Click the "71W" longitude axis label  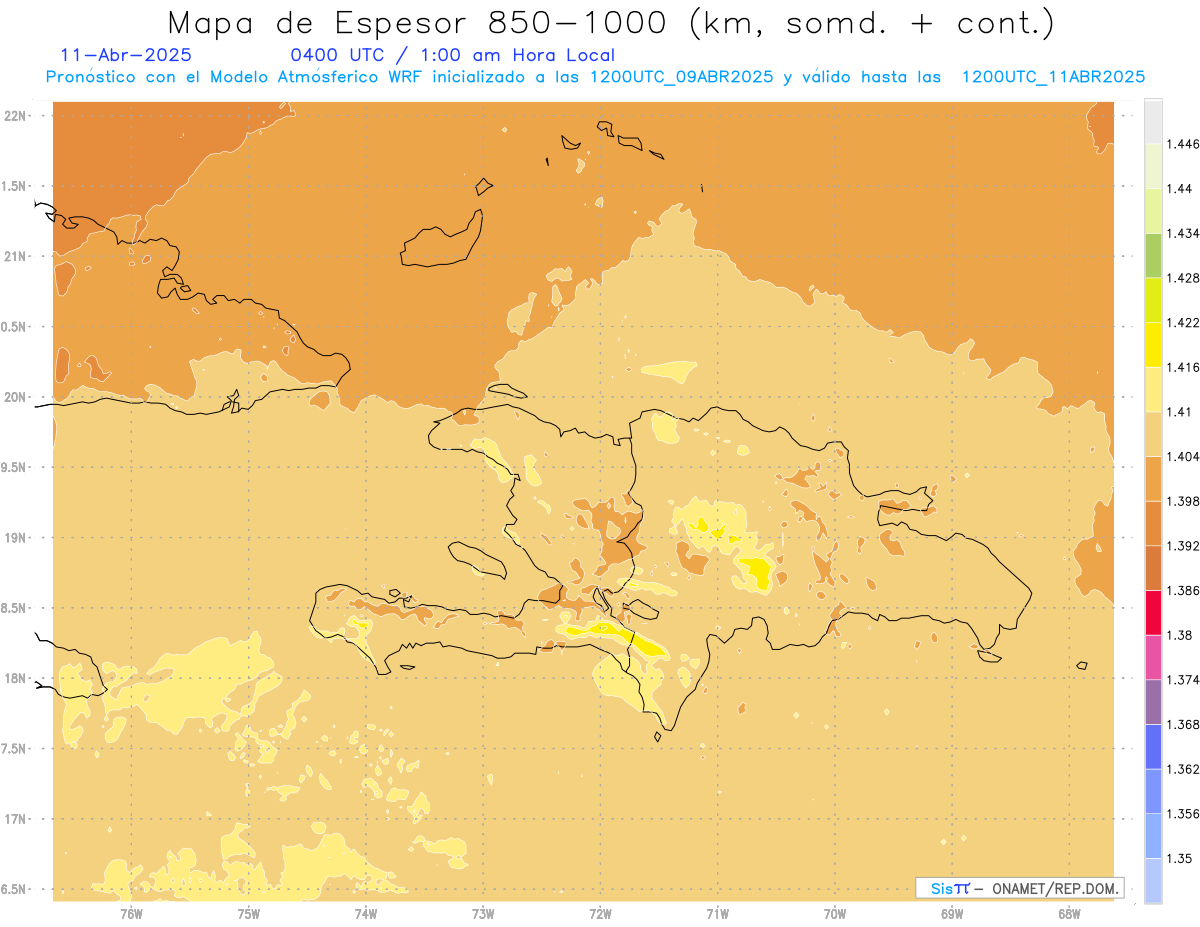[x=717, y=913]
